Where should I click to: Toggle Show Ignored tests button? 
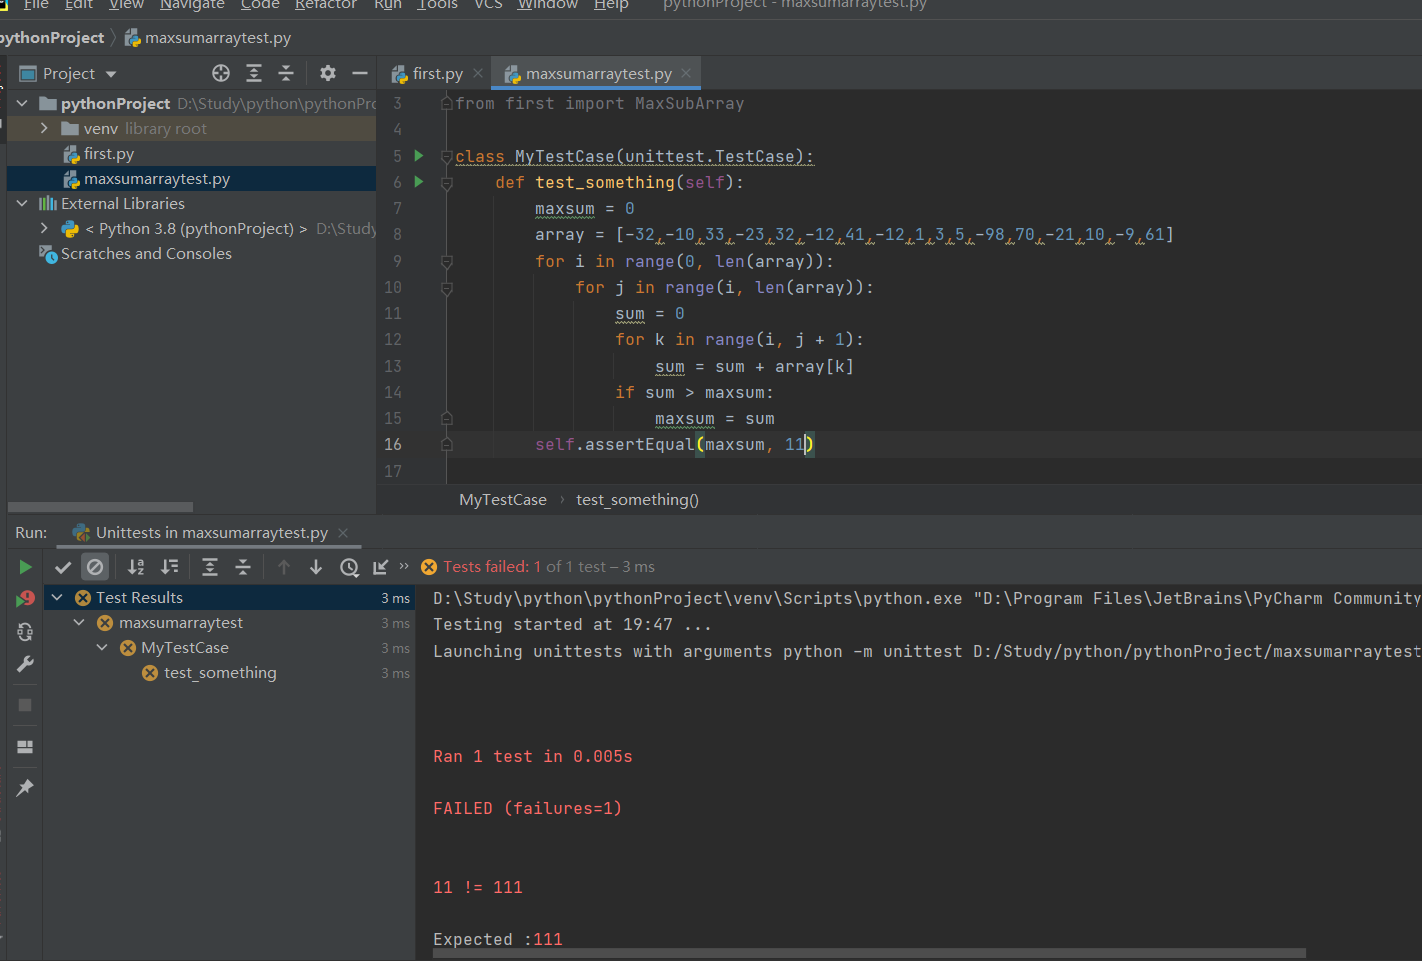[x=95, y=567]
